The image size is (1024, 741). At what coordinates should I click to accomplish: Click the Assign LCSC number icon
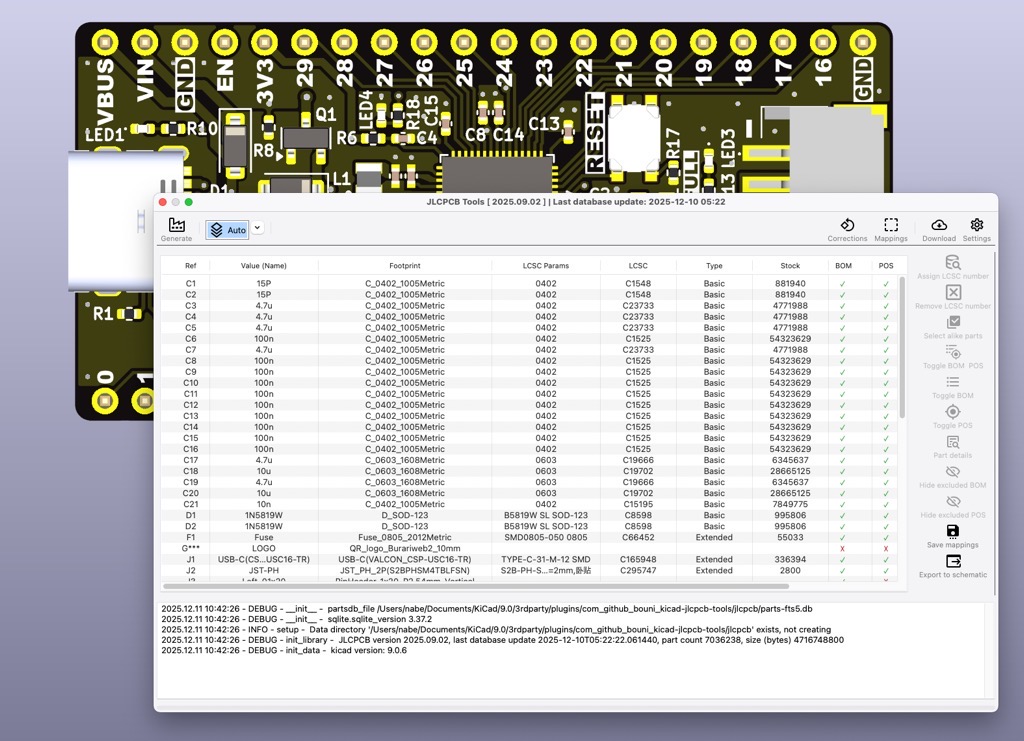click(x=953, y=262)
